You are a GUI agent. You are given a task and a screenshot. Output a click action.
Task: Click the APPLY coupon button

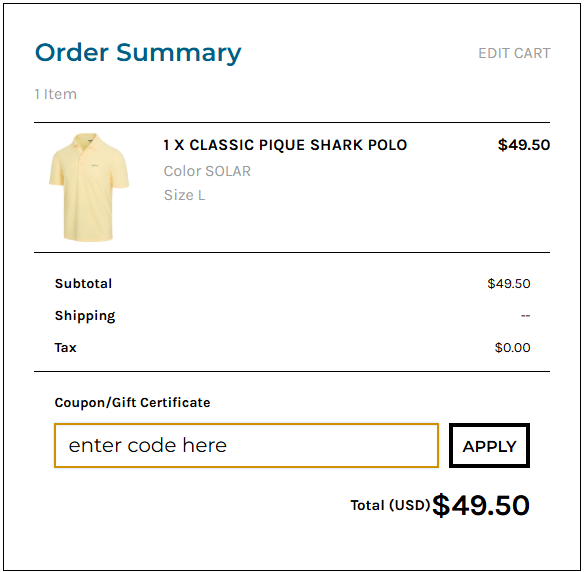coord(489,445)
